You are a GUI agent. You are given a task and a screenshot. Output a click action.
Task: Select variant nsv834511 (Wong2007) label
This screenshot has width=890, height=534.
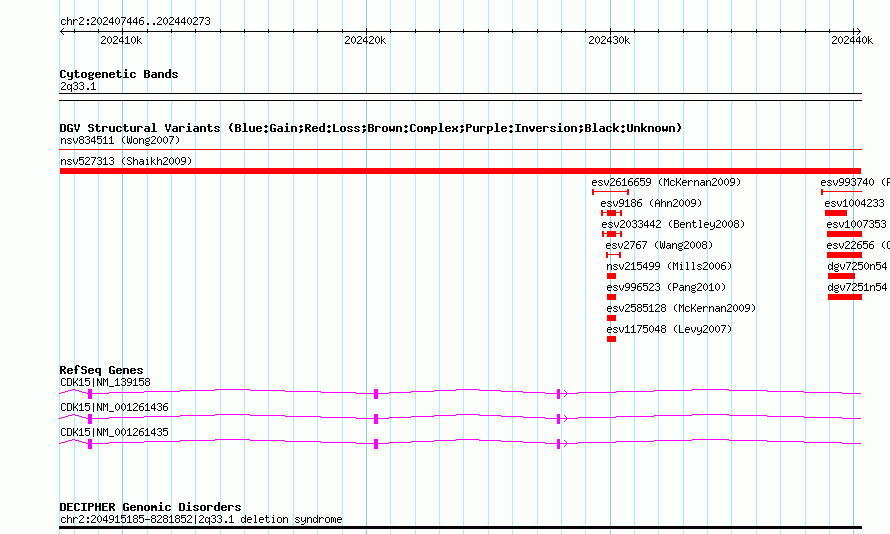click(120, 140)
